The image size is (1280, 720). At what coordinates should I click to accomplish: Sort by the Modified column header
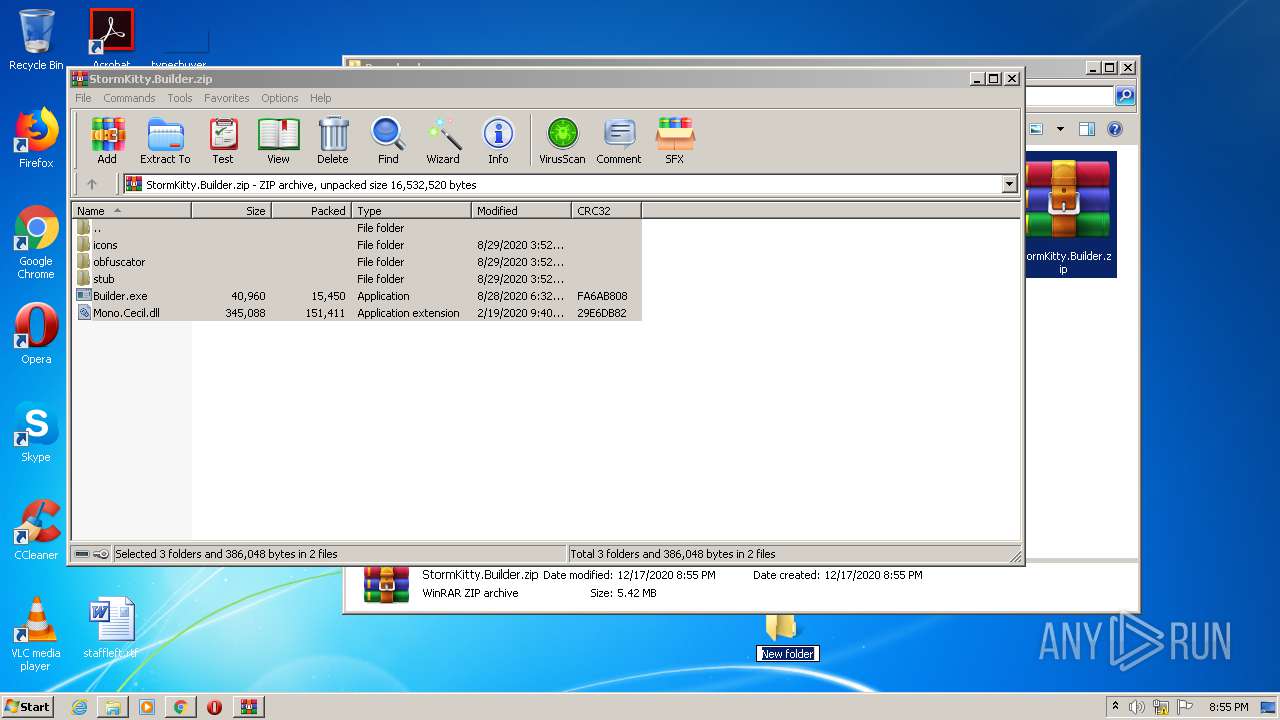[521, 211]
